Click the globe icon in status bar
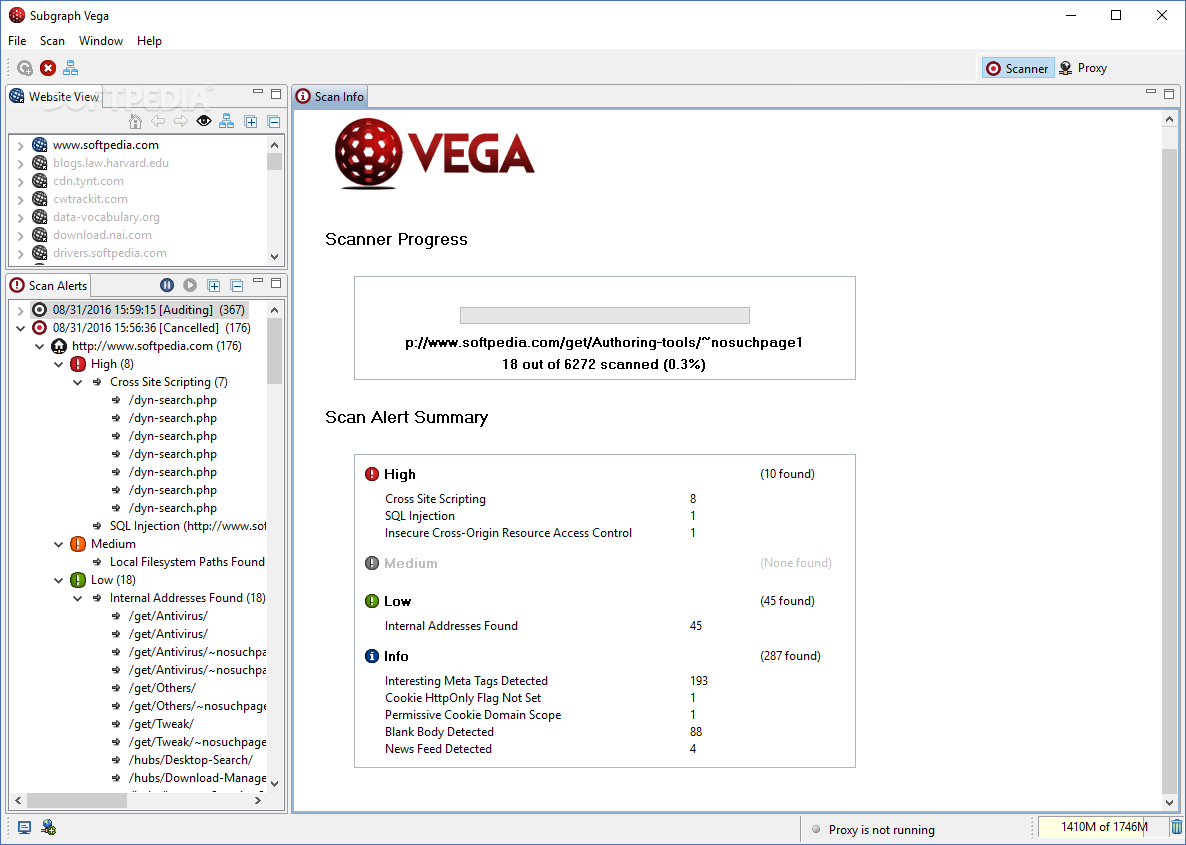The image size is (1186, 845). coord(48,828)
